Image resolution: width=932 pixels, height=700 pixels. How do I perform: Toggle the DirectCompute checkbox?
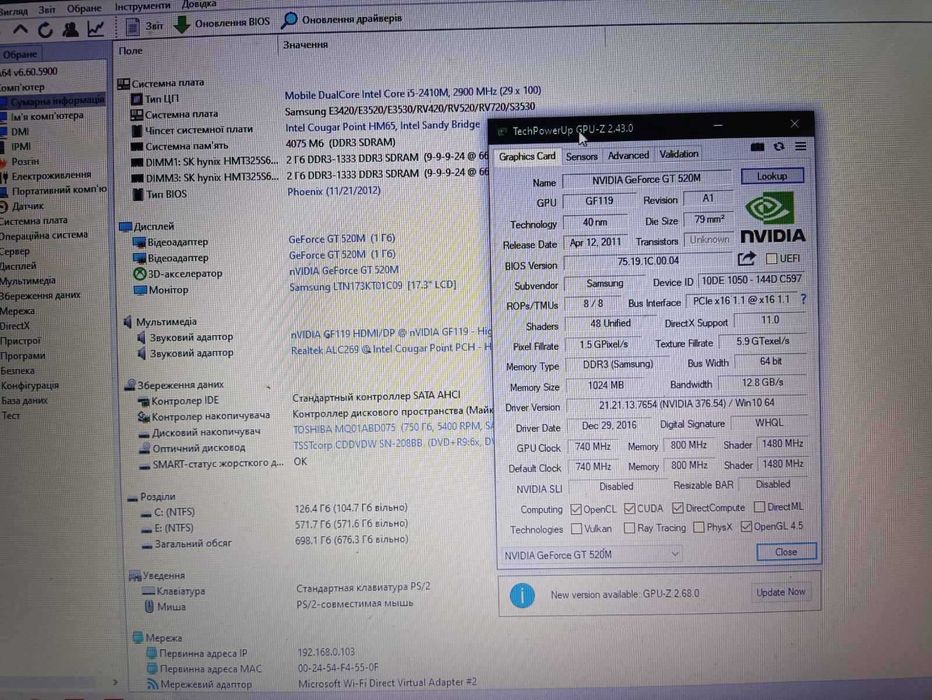[678, 508]
